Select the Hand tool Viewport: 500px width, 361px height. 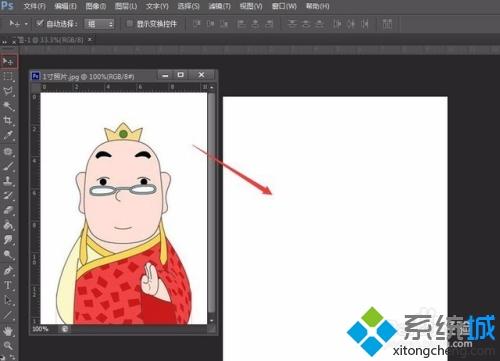click(8, 331)
